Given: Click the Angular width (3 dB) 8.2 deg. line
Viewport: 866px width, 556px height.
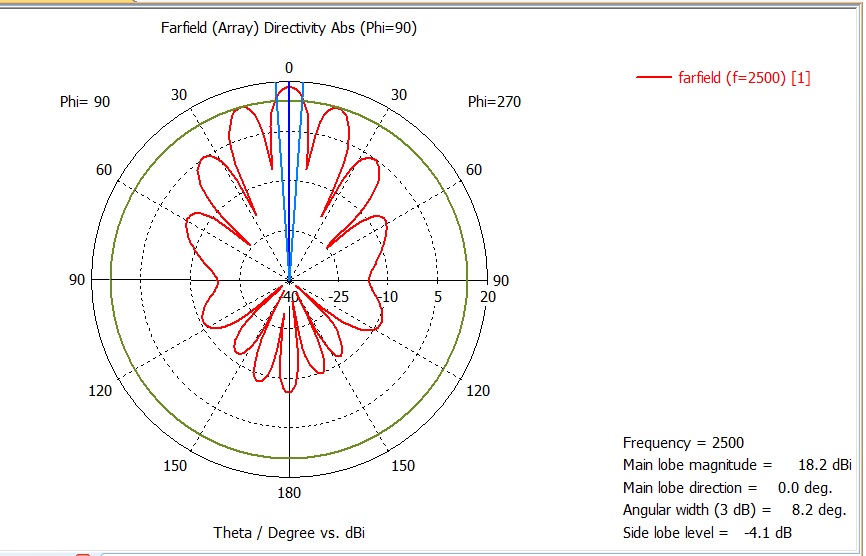Looking at the screenshot, I should coord(735,510).
